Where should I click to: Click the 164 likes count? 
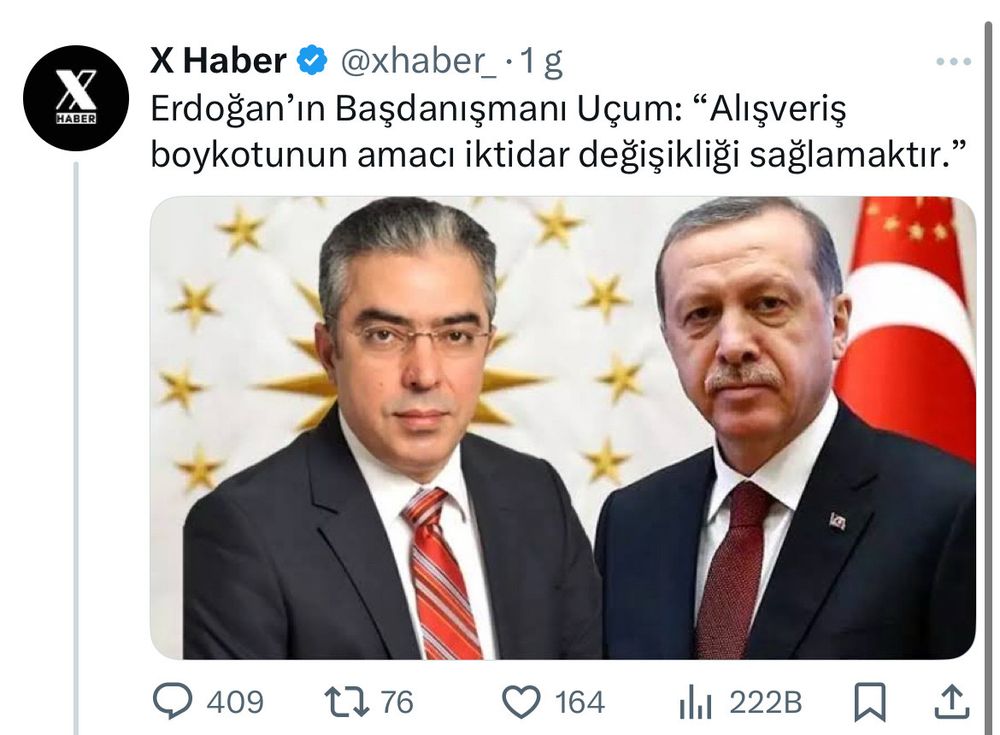579,702
